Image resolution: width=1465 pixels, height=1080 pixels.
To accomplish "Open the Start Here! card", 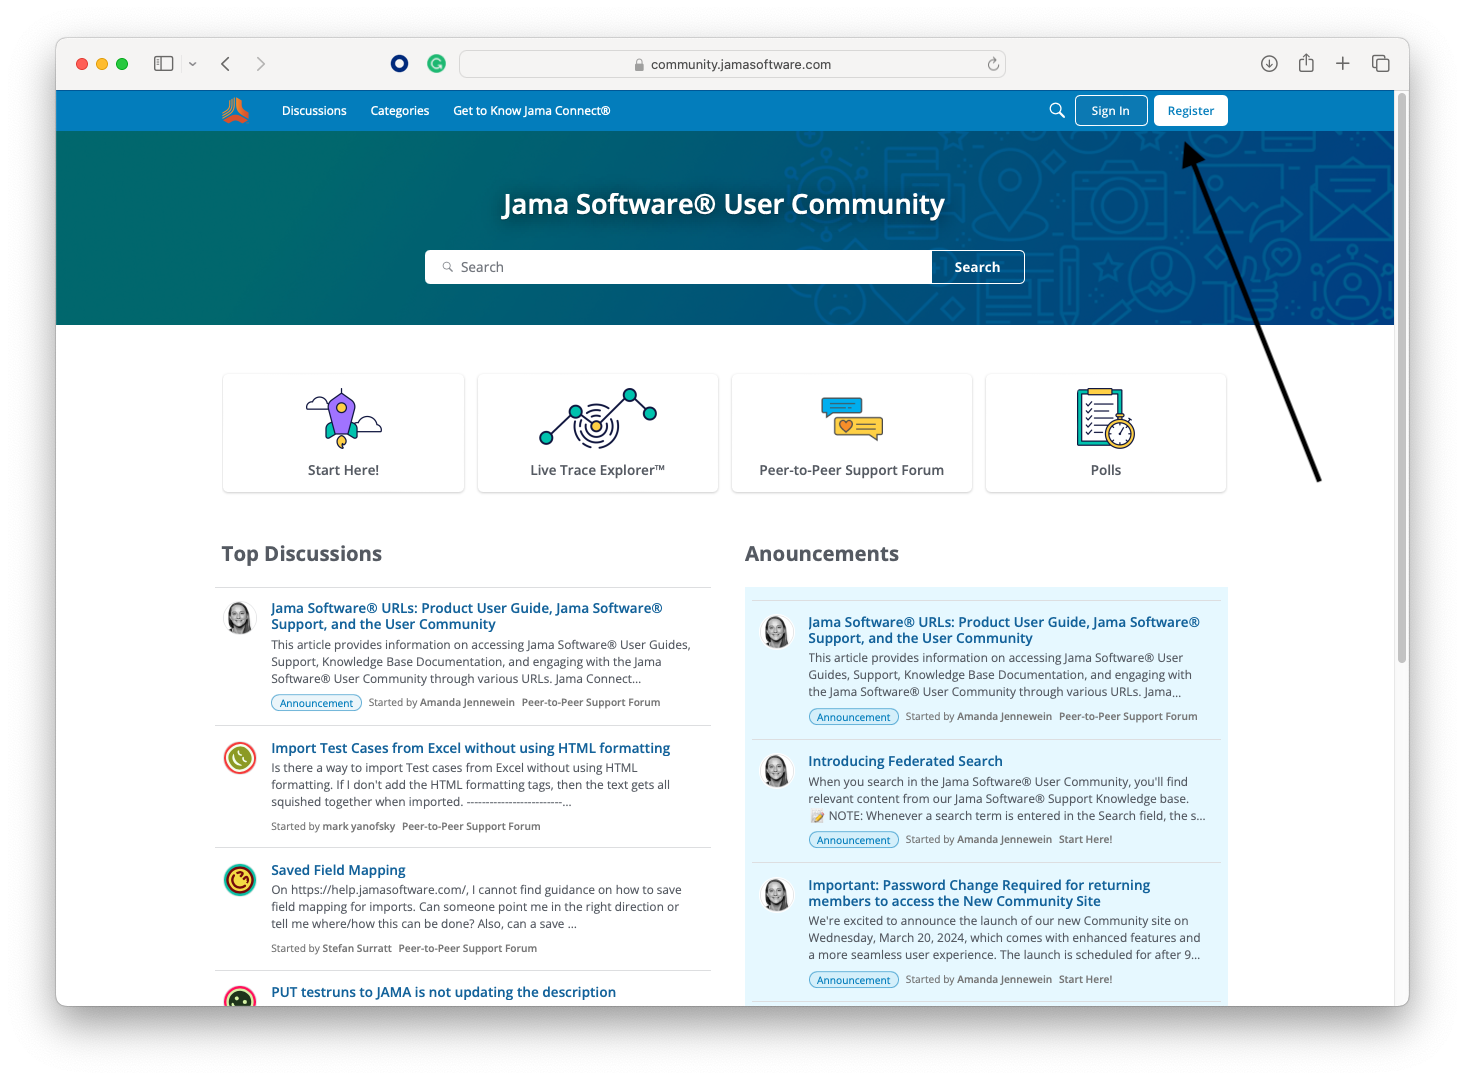I will pos(343,433).
